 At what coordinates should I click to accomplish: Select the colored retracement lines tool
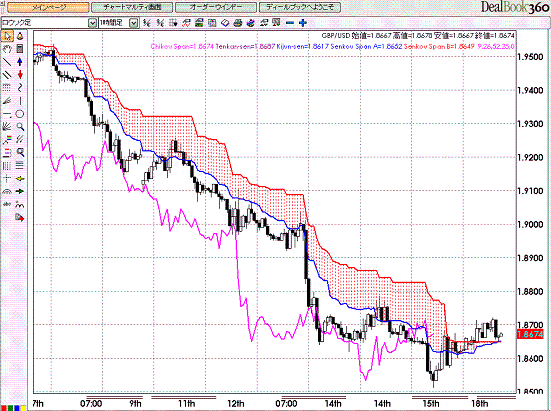(x=7, y=140)
